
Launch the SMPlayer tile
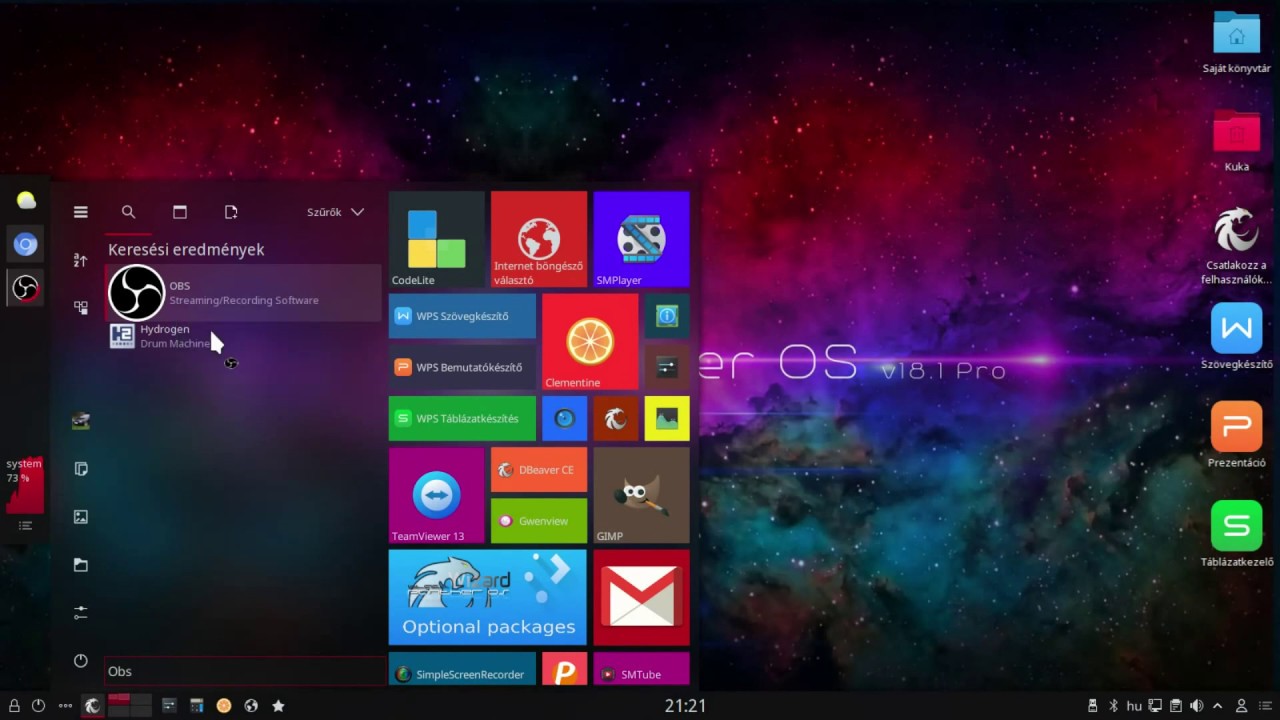click(x=641, y=239)
